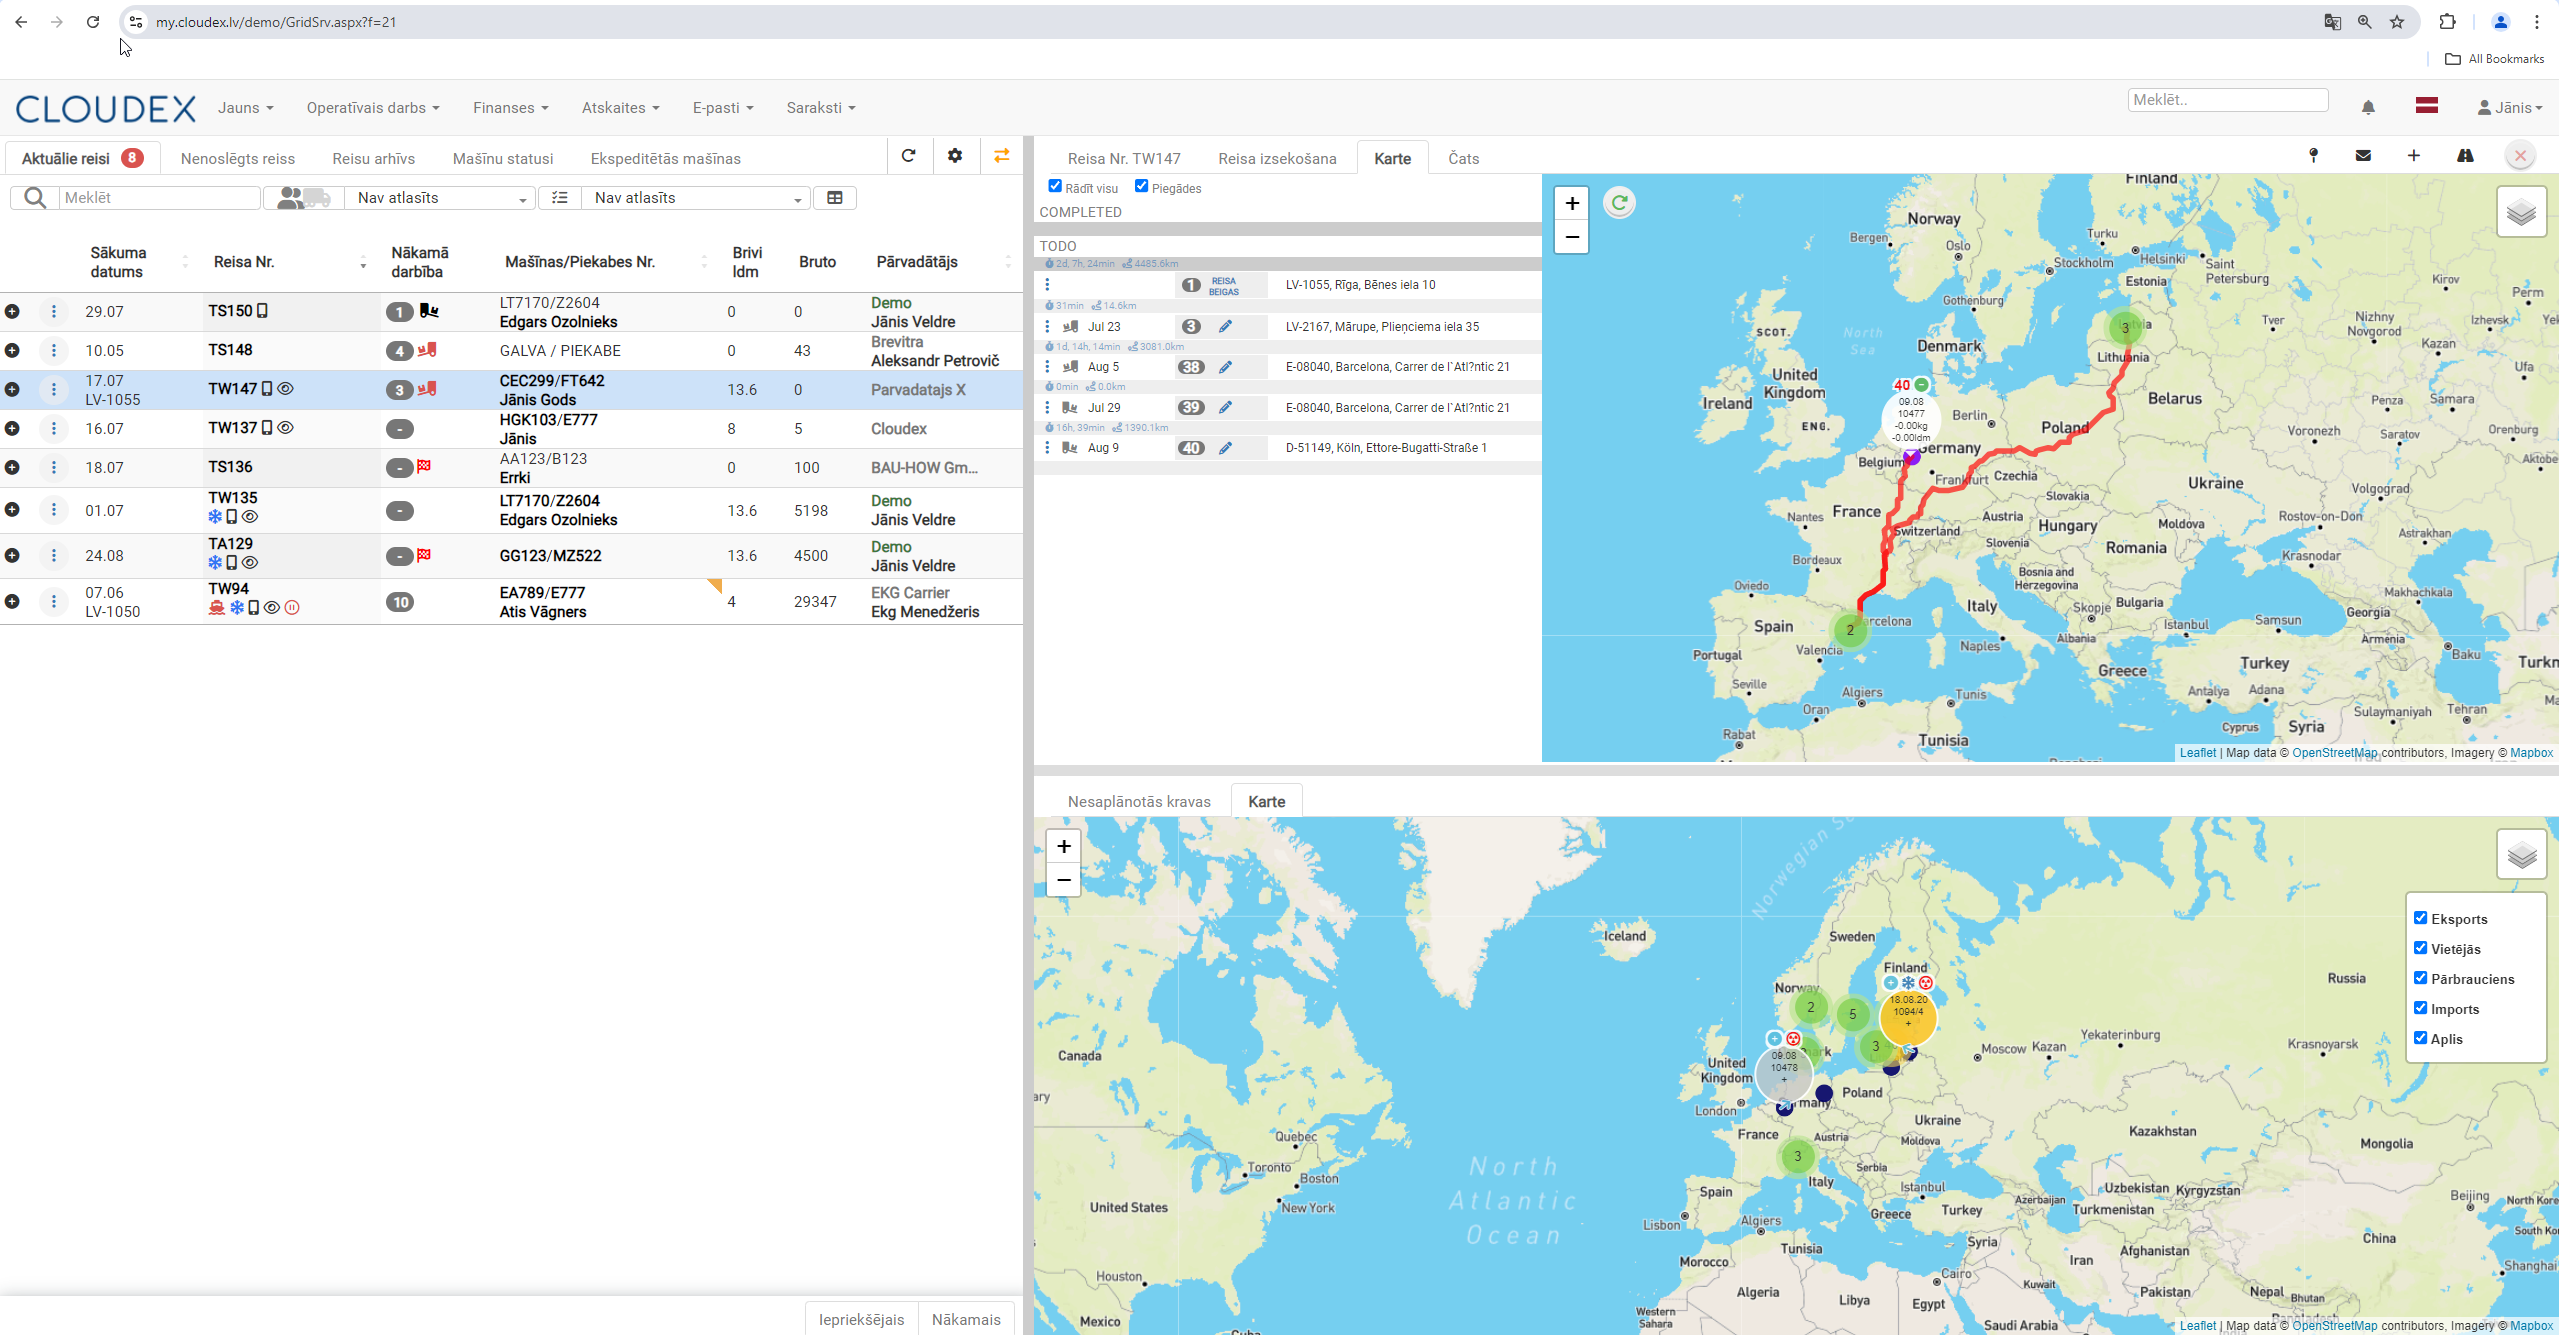Open the Operatīvais darbs dropdown menu
Screen dimensions: 2559x1335
[x=373, y=108]
